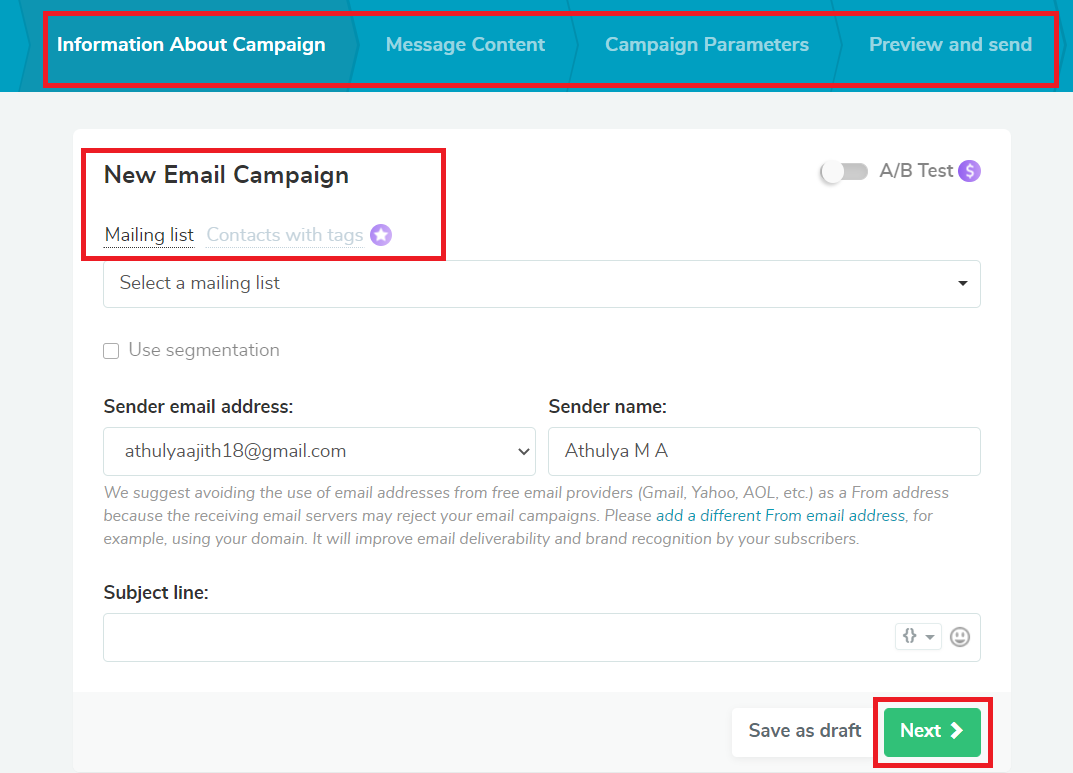The image size is (1073, 773).
Task: Click into the Sender name field
Action: 764,452
